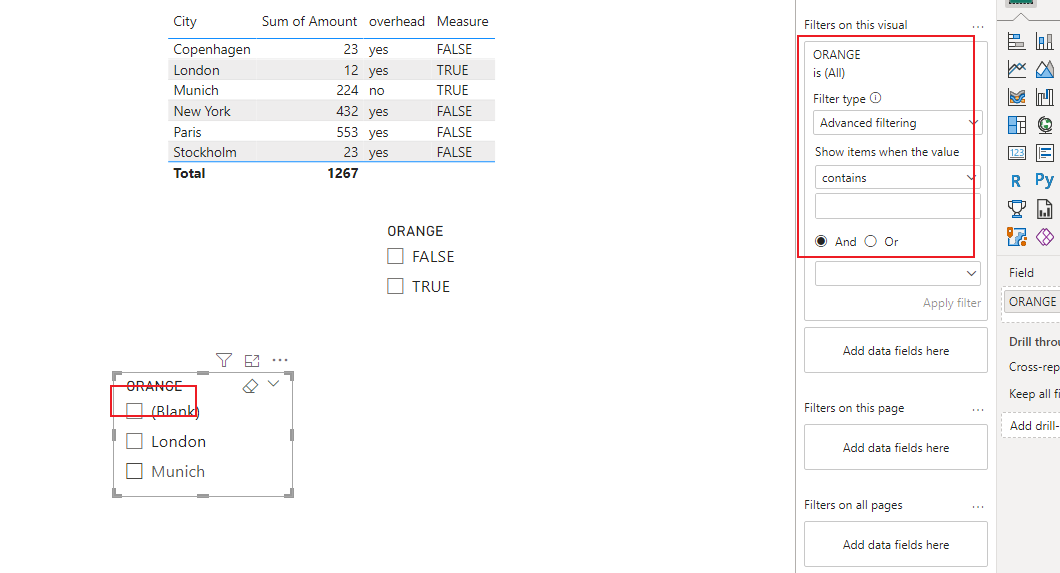Add an R script visual
The width and height of the screenshot is (1060, 573).
tap(1016, 180)
